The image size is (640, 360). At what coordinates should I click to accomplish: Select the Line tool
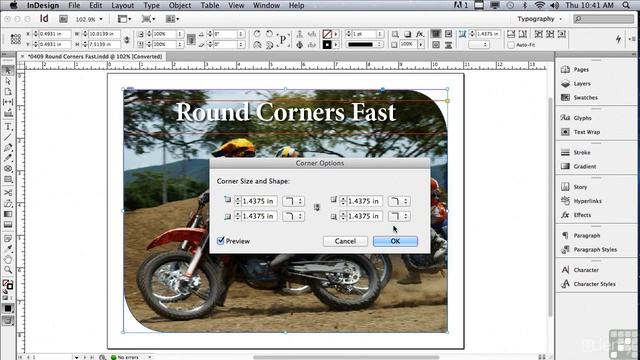click(x=8, y=137)
